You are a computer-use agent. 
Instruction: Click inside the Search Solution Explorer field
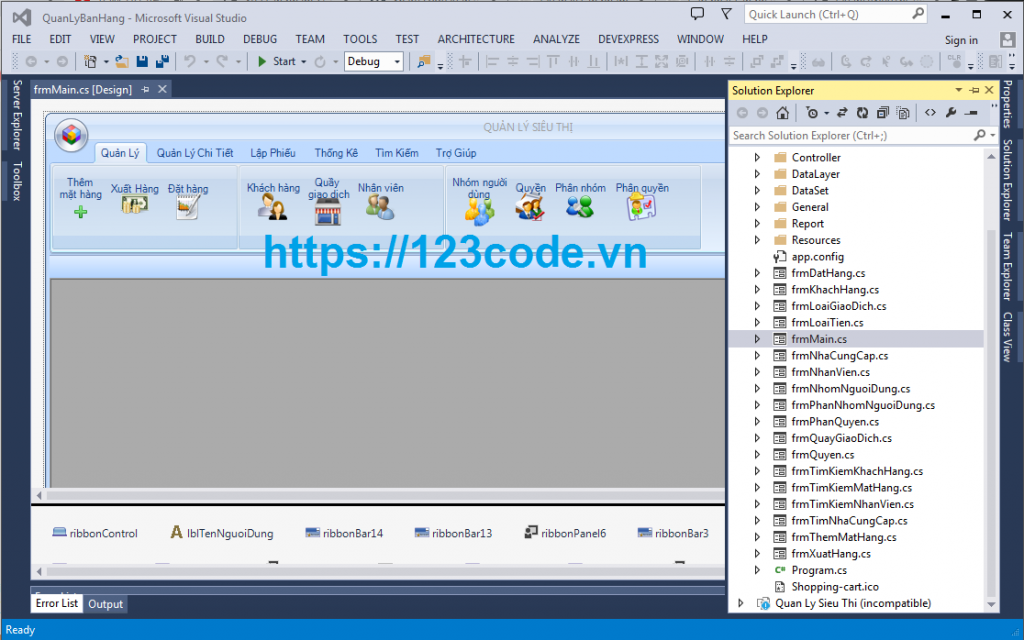(840, 135)
